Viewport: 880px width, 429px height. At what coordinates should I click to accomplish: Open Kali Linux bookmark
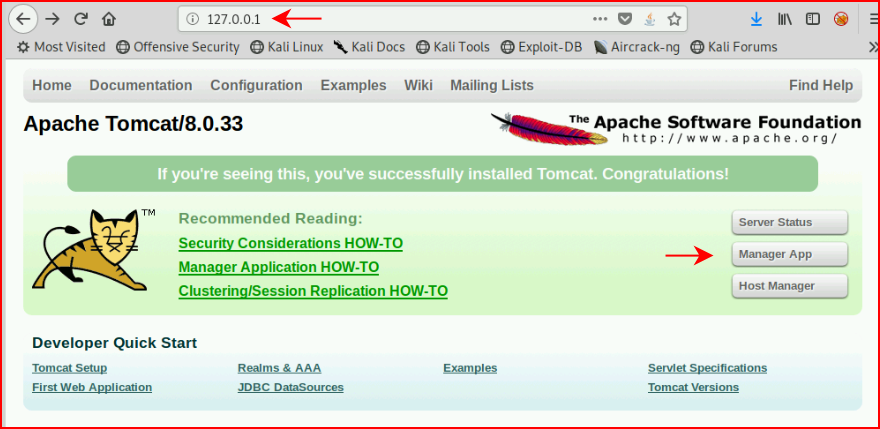(x=286, y=47)
